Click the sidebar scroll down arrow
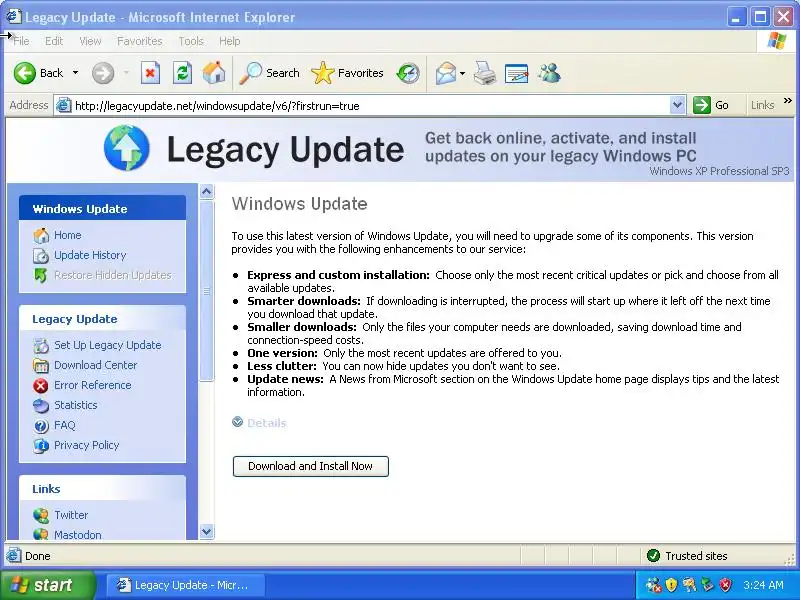This screenshot has width=800, height=600. (x=206, y=532)
